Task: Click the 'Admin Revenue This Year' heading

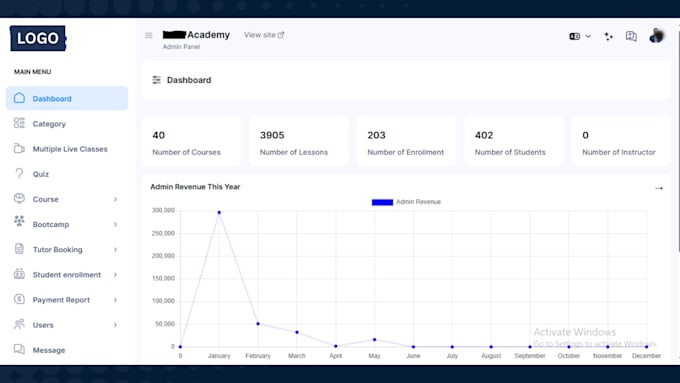Action: pos(195,187)
